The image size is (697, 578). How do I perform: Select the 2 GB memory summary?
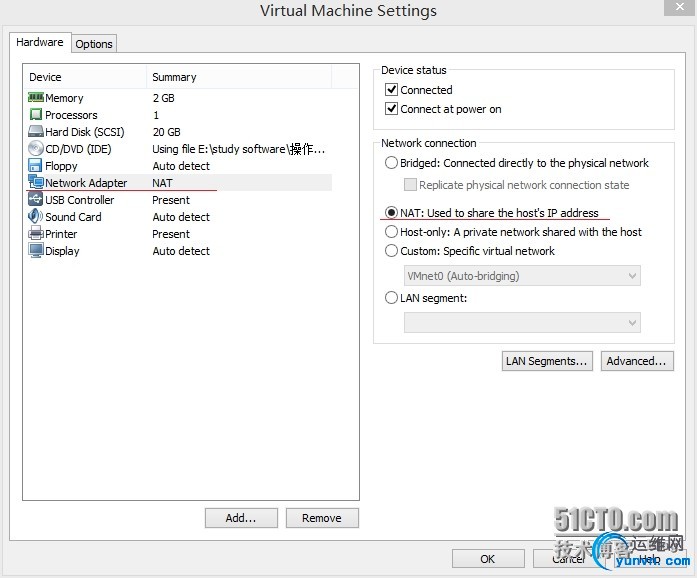tap(164, 98)
